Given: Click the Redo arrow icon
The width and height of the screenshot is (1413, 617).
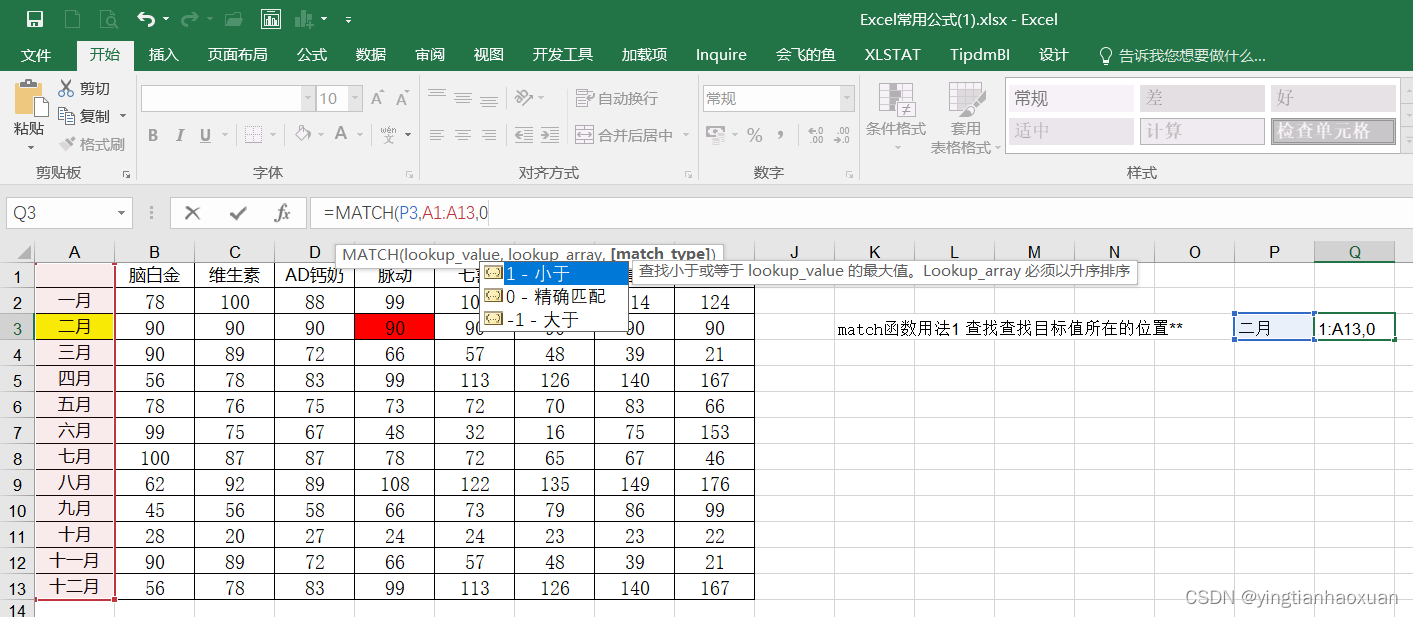Looking at the screenshot, I should (190, 19).
